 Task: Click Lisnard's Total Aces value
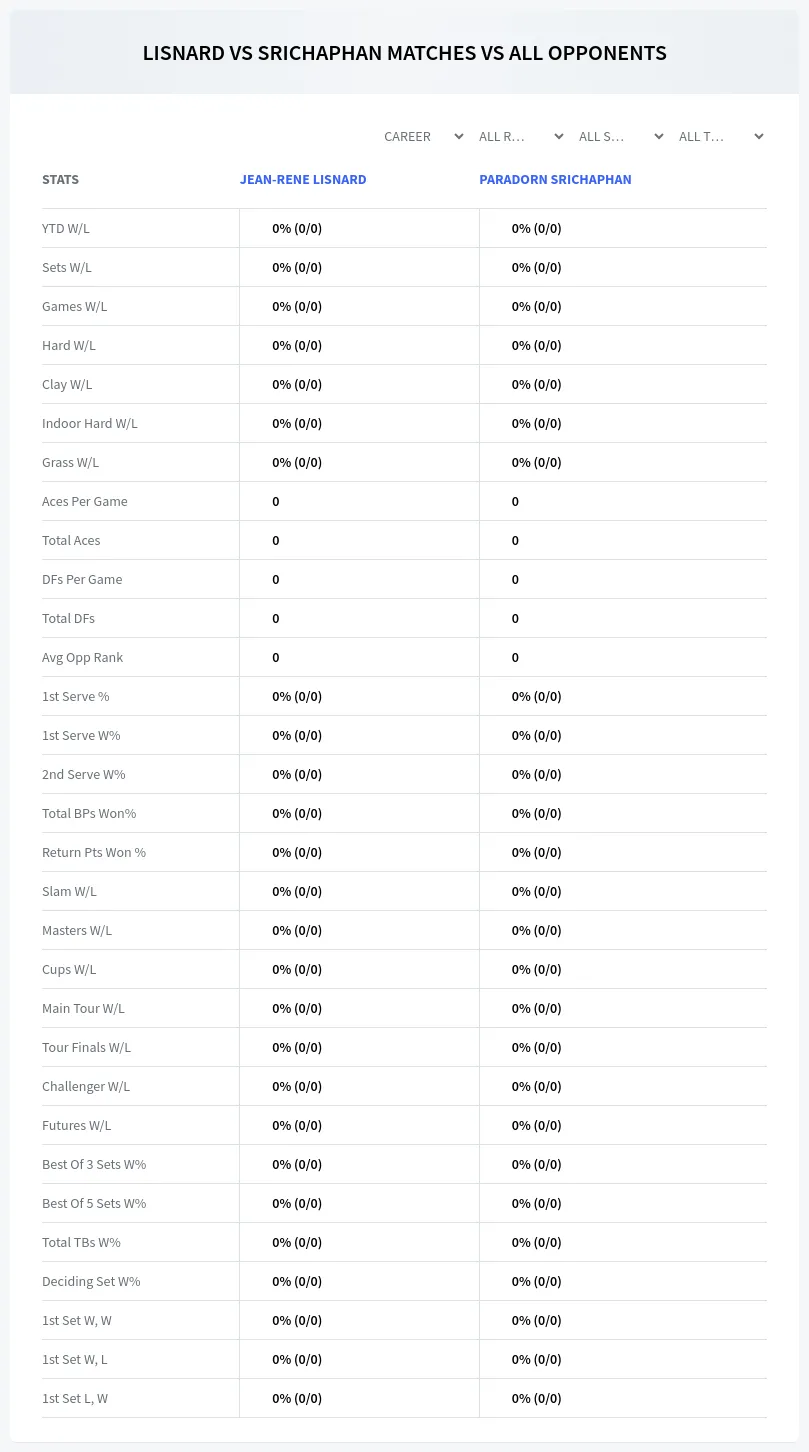coord(276,540)
